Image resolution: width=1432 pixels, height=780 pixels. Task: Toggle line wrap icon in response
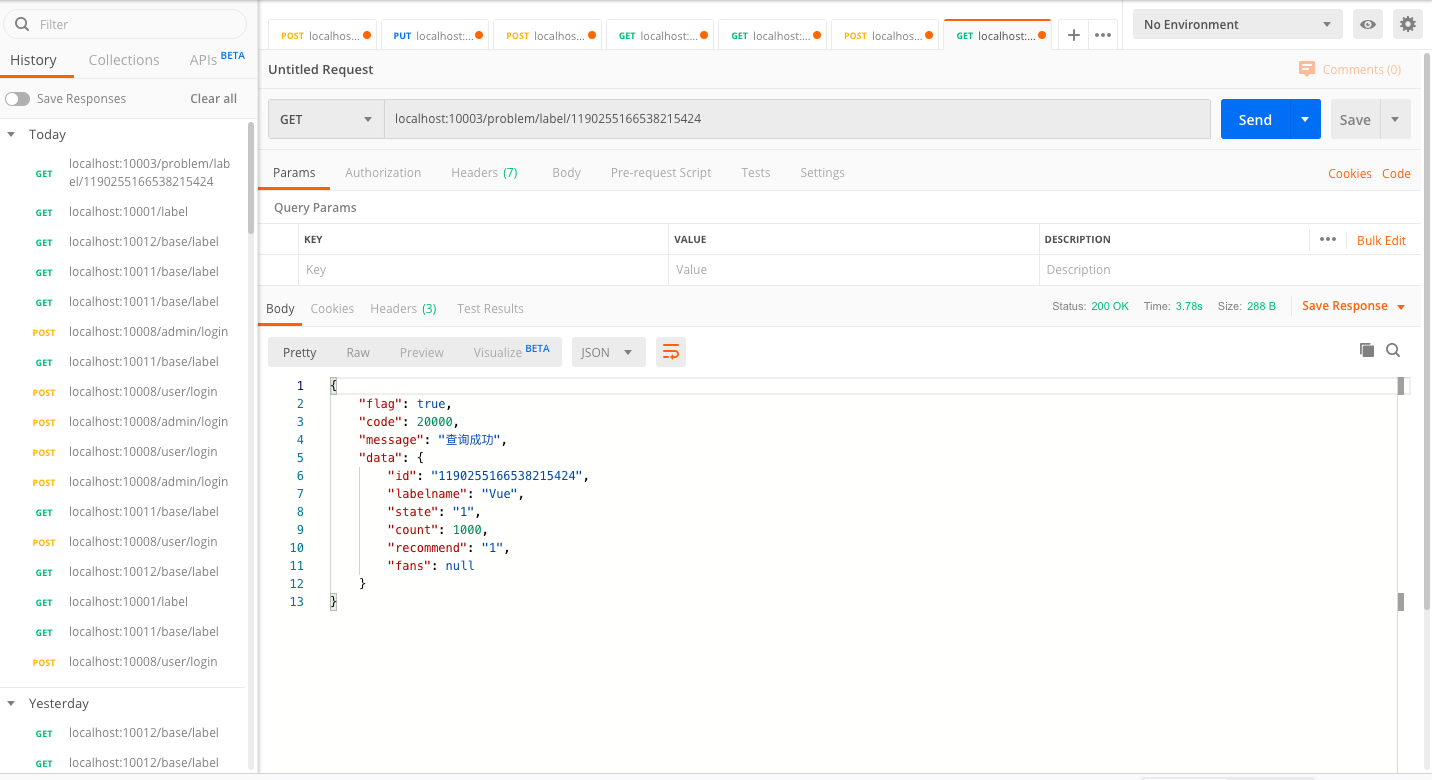click(671, 352)
